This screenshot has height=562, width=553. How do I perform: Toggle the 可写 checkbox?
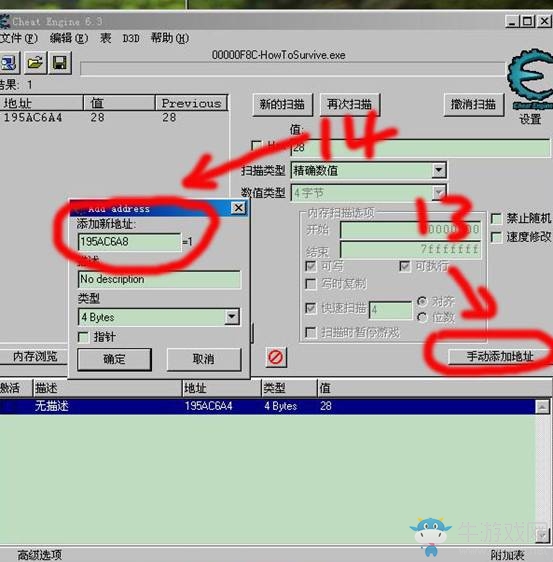[x=311, y=266]
